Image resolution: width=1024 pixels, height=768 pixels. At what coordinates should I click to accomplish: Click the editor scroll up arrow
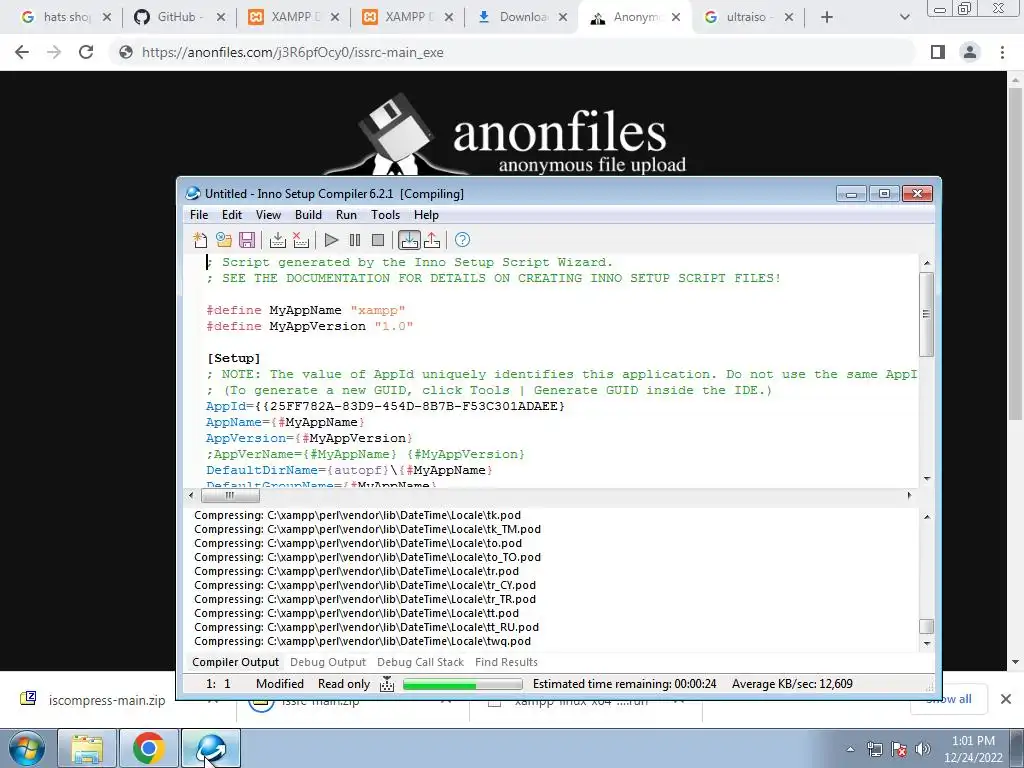click(926, 263)
